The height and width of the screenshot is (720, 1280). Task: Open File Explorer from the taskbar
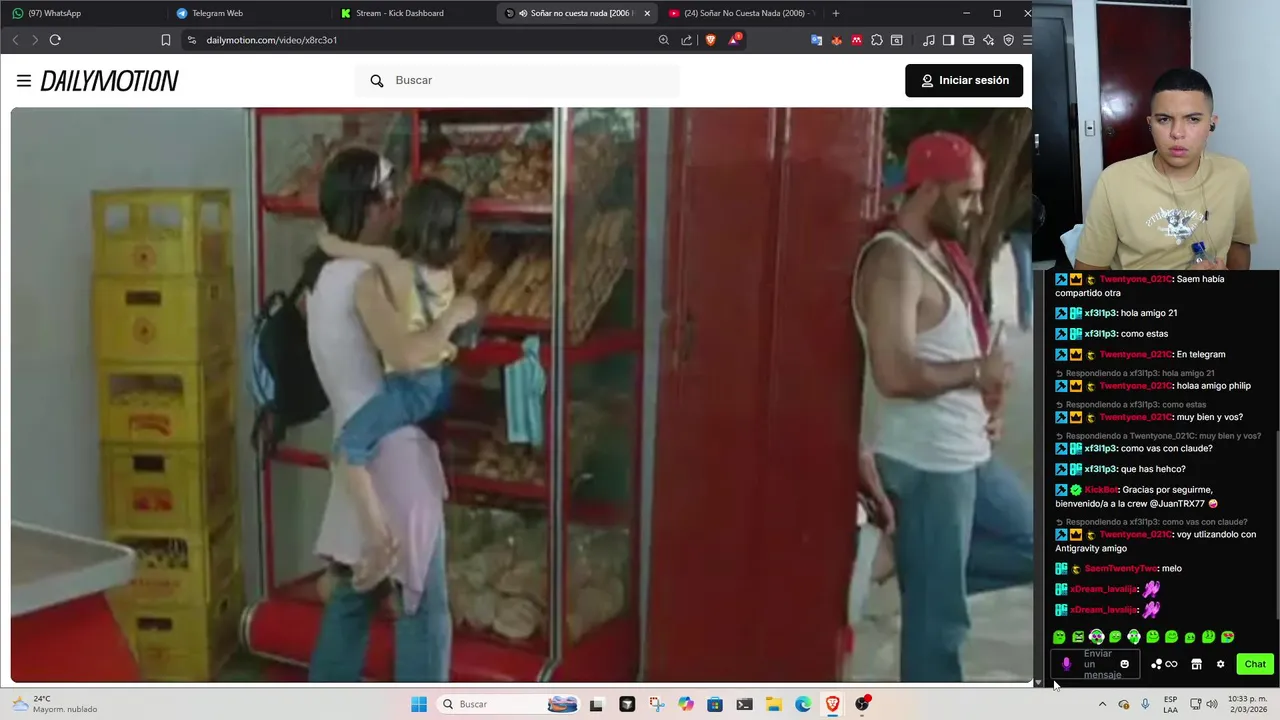[x=774, y=704]
